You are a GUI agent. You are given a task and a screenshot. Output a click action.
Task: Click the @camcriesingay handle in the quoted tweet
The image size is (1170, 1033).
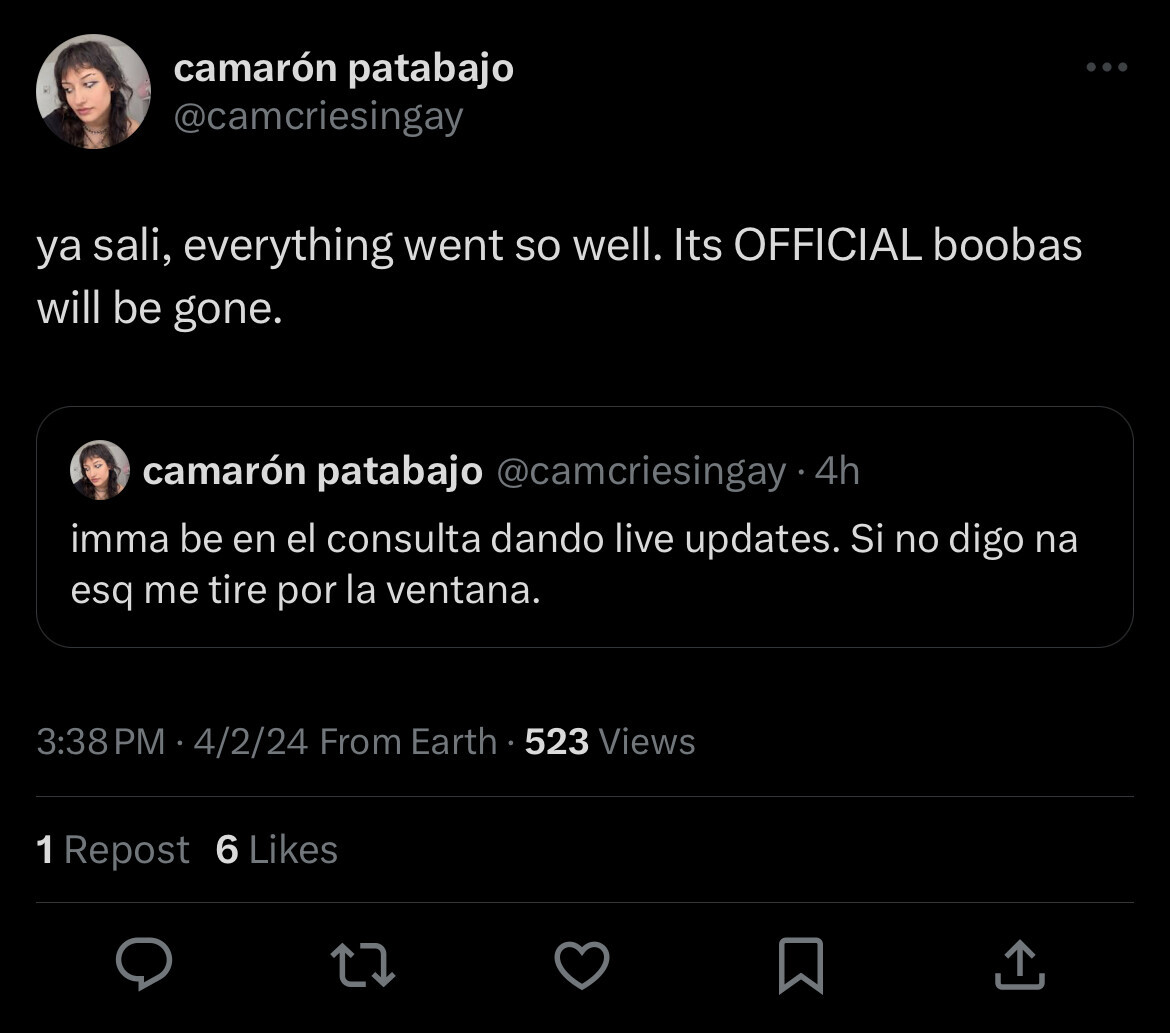[x=641, y=471]
